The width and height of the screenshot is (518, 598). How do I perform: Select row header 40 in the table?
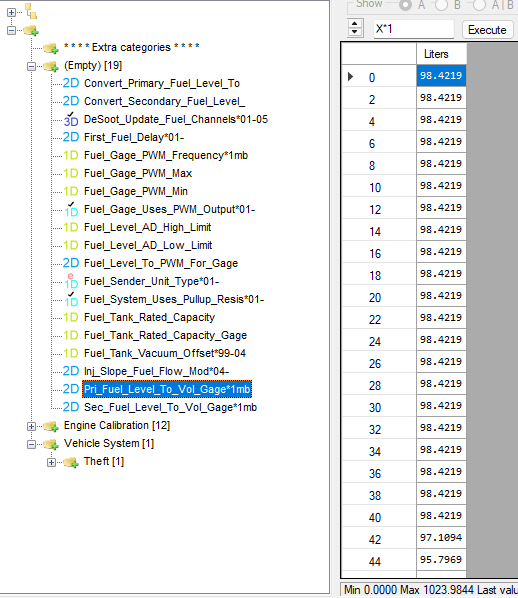(379, 517)
